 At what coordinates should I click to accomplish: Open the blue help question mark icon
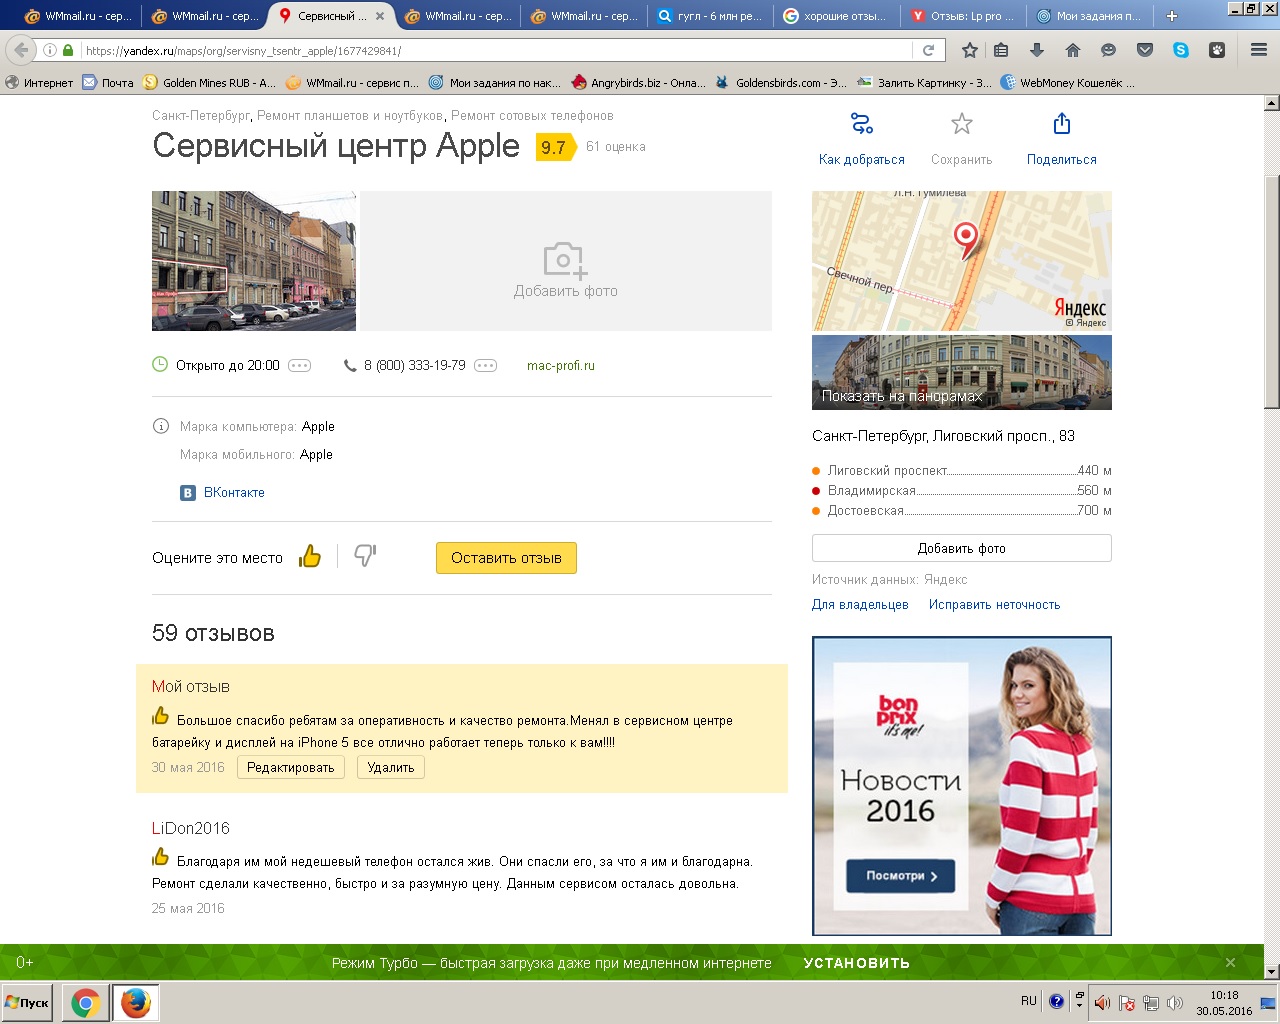(1056, 1001)
